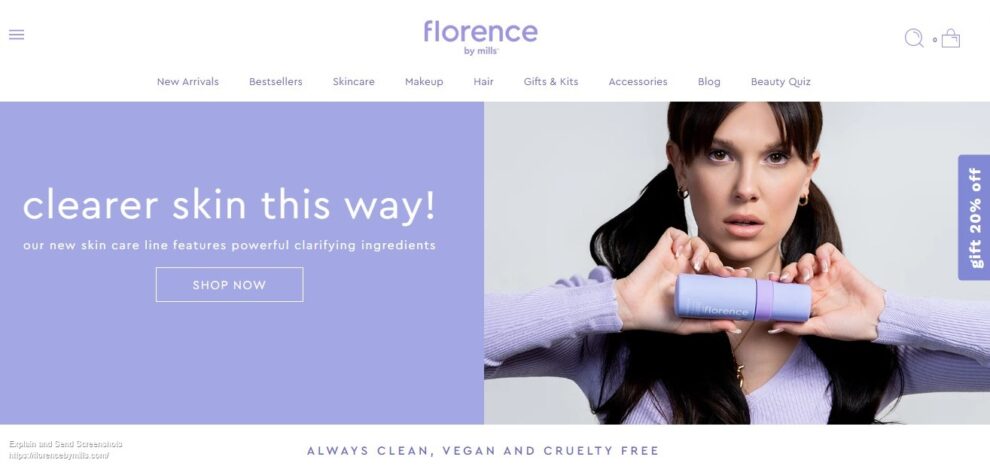Image resolution: width=990 pixels, height=469 pixels.
Task: Browse the Accessories category
Action: click(638, 81)
